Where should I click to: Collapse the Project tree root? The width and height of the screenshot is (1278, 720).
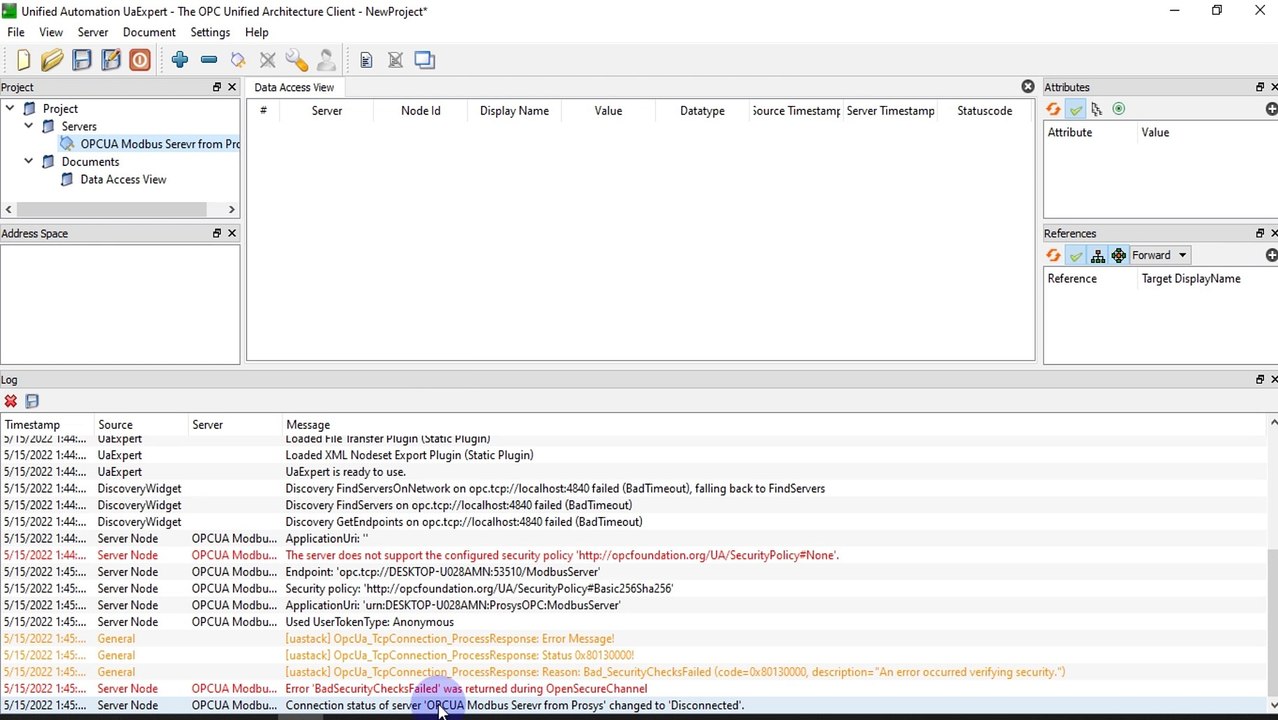click(9, 108)
